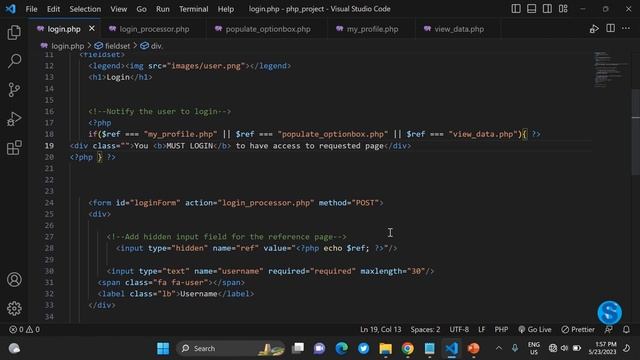Switch to the populate_optionbox.php tab
The image size is (640, 360).
click(267, 29)
